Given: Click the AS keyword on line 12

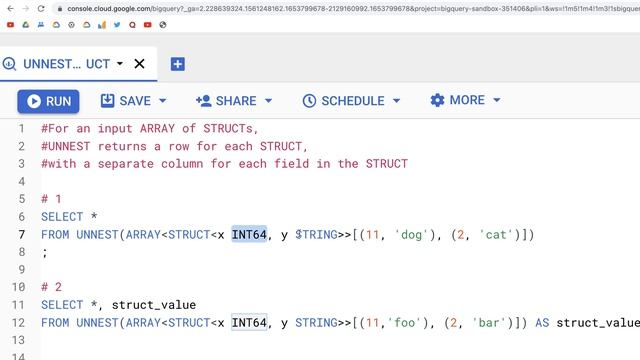Looking at the screenshot, I should 542,323.
